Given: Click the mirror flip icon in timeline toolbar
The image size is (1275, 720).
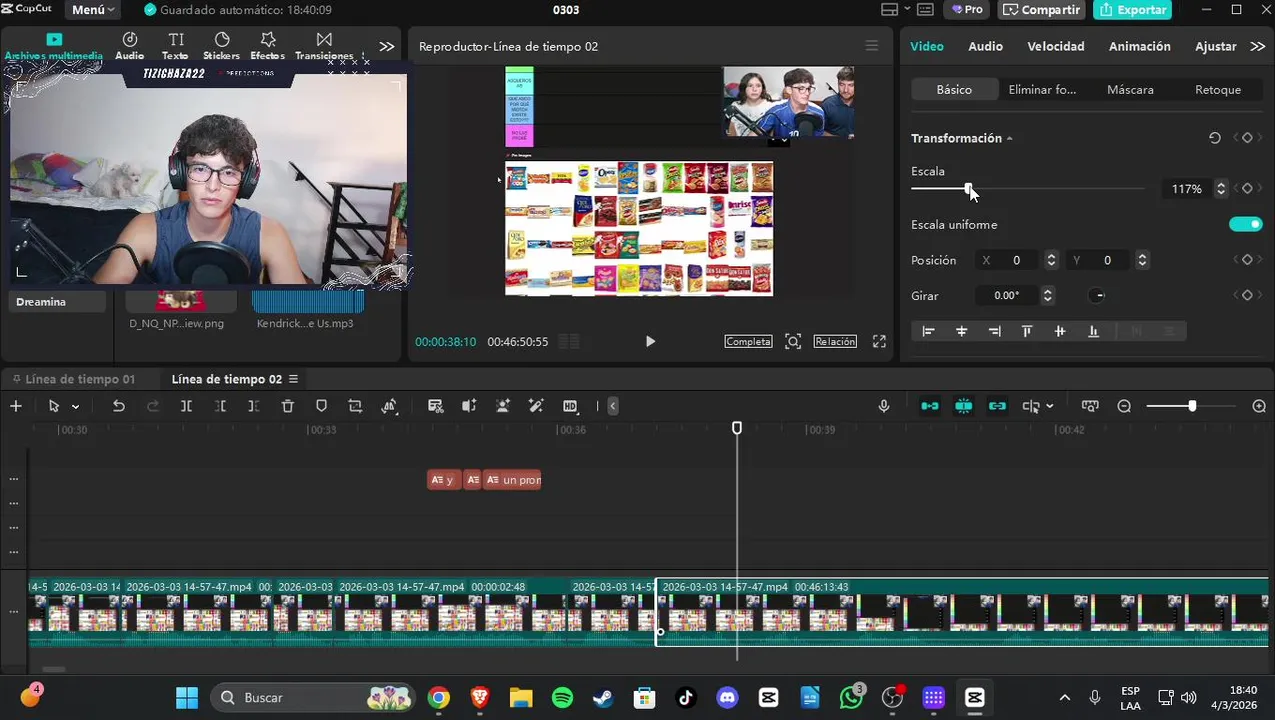Looking at the screenshot, I should pos(389,406).
